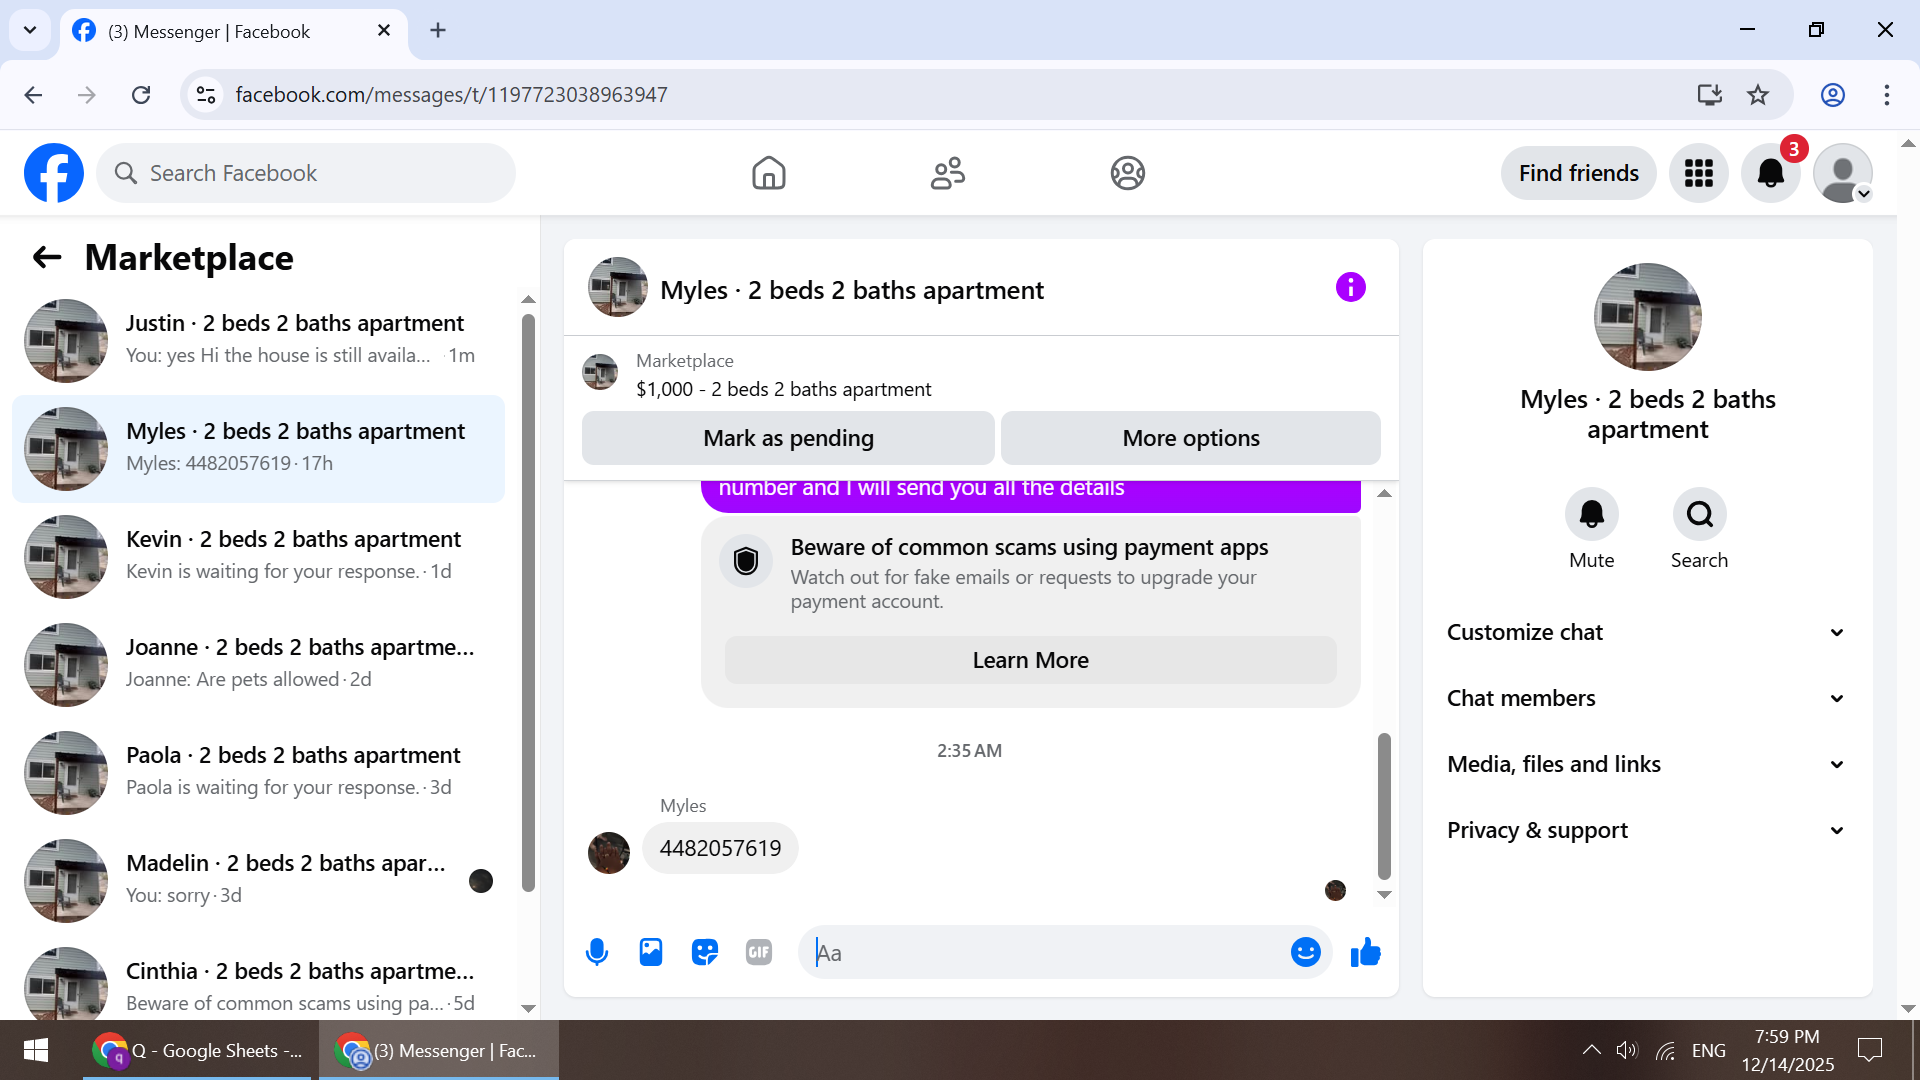This screenshot has width=1920, height=1080.
Task: Expand Privacy & support section
Action: pyautogui.click(x=1646, y=830)
